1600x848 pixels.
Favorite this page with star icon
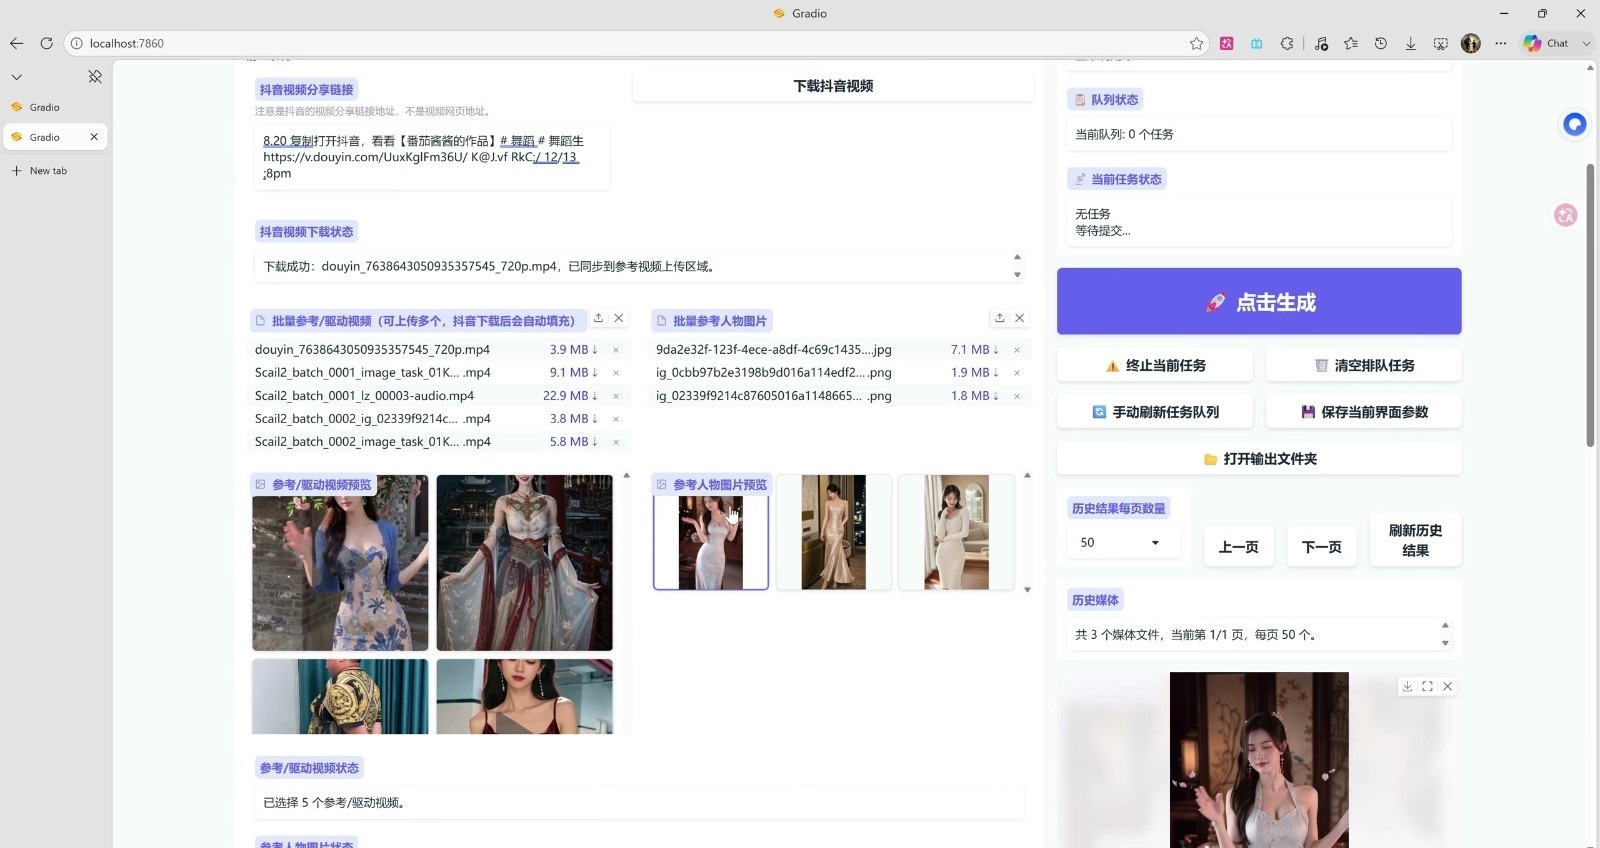[x=1196, y=43]
